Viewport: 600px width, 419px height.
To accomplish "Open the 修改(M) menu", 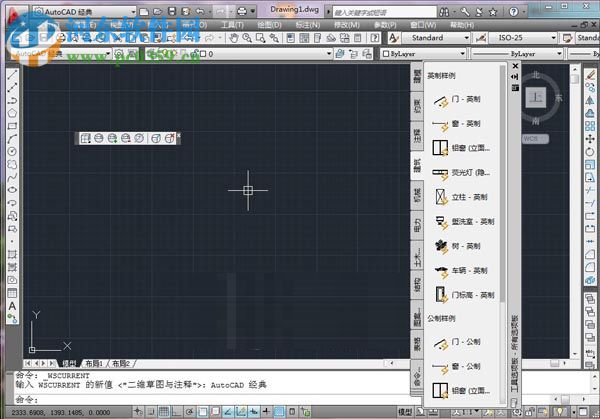I will pyautogui.click(x=347, y=25).
